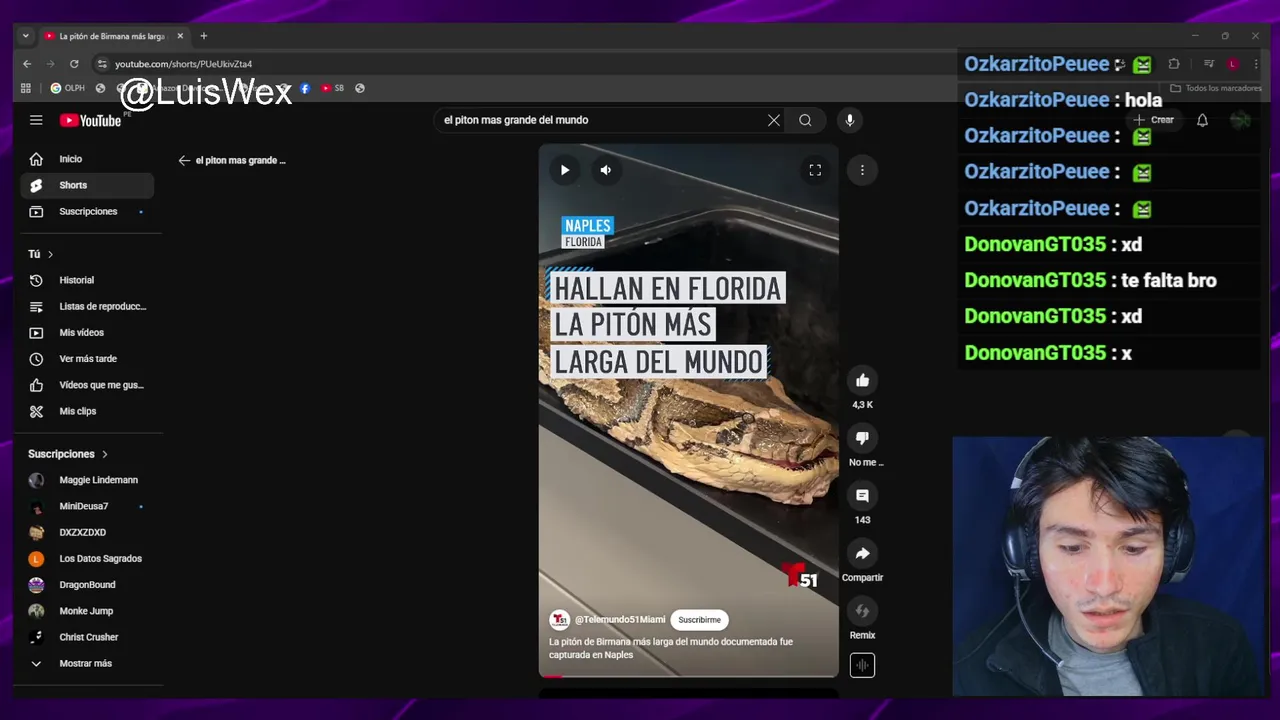Image resolution: width=1280 pixels, height=720 pixels.
Task: Open Monke Jump channel subscription
Action: point(87,610)
